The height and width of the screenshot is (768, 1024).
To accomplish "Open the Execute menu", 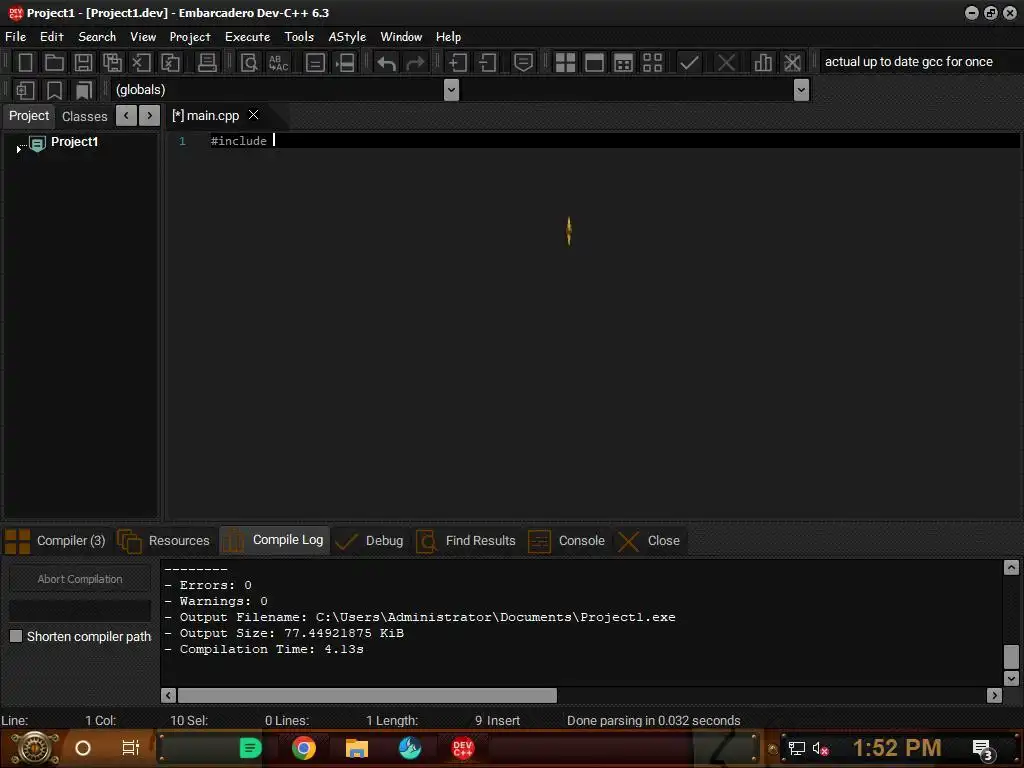I will click(x=248, y=37).
